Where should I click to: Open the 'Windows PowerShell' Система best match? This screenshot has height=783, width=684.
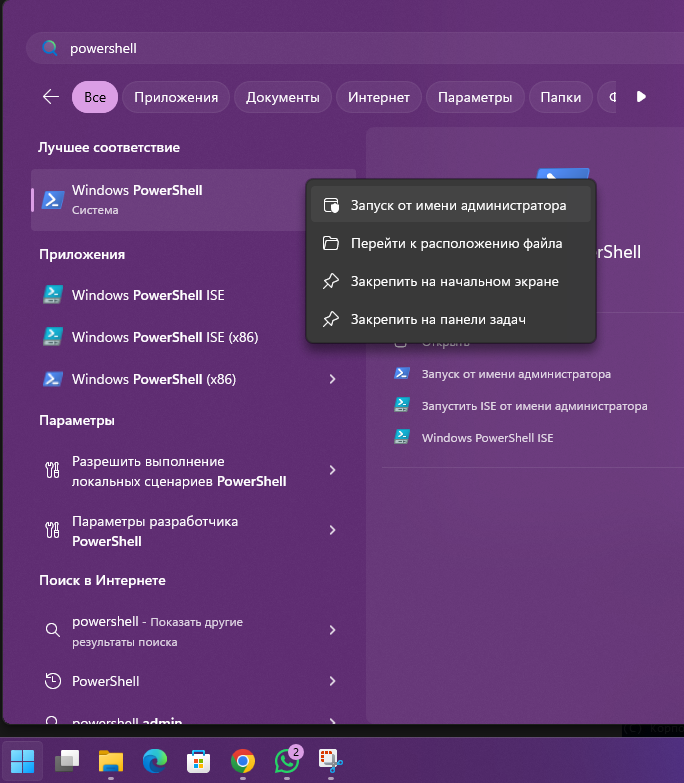coord(169,200)
